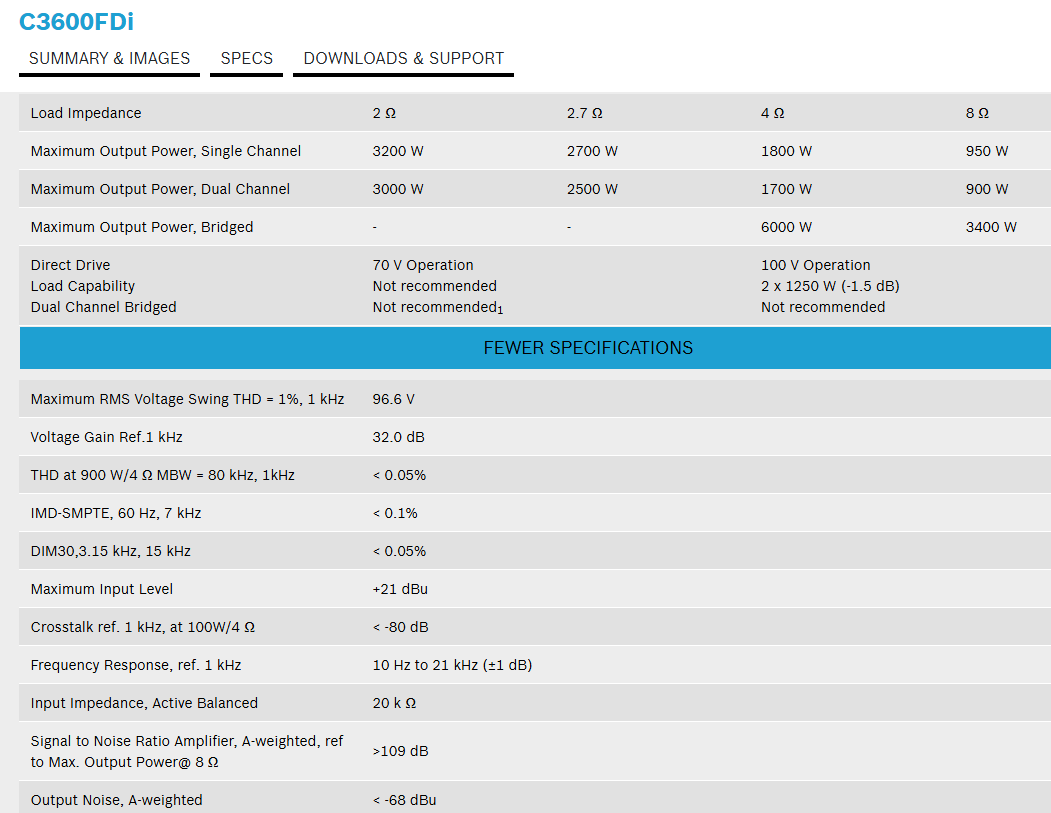
Task: Collapse table with Fewer Specifications button
Action: tap(535, 348)
